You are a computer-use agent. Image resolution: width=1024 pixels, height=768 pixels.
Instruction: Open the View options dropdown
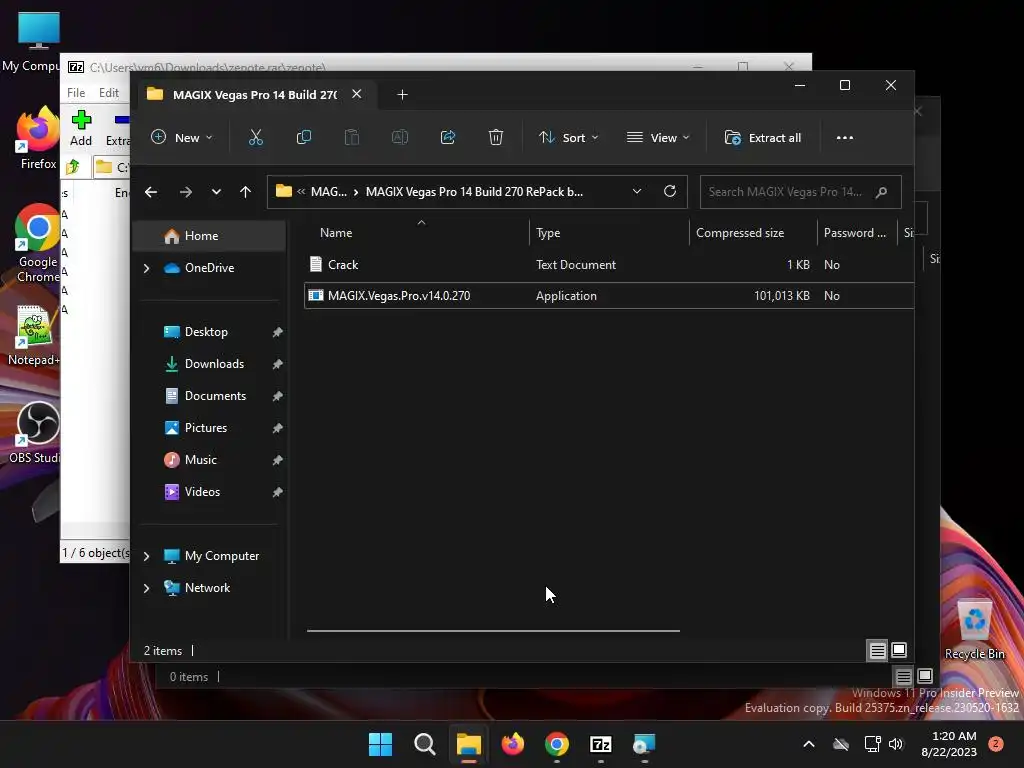click(x=658, y=138)
